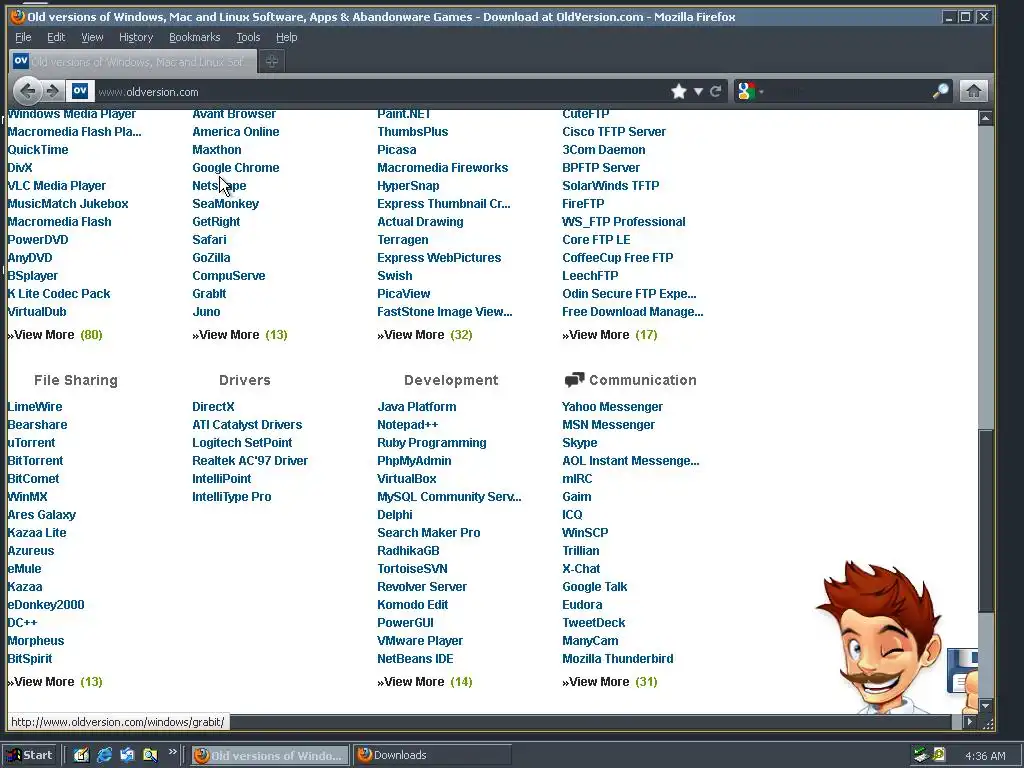Screen dimensions: 1024x768
Task: Open the Netscape link
Action: pyautogui.click(x=219, y=185)
